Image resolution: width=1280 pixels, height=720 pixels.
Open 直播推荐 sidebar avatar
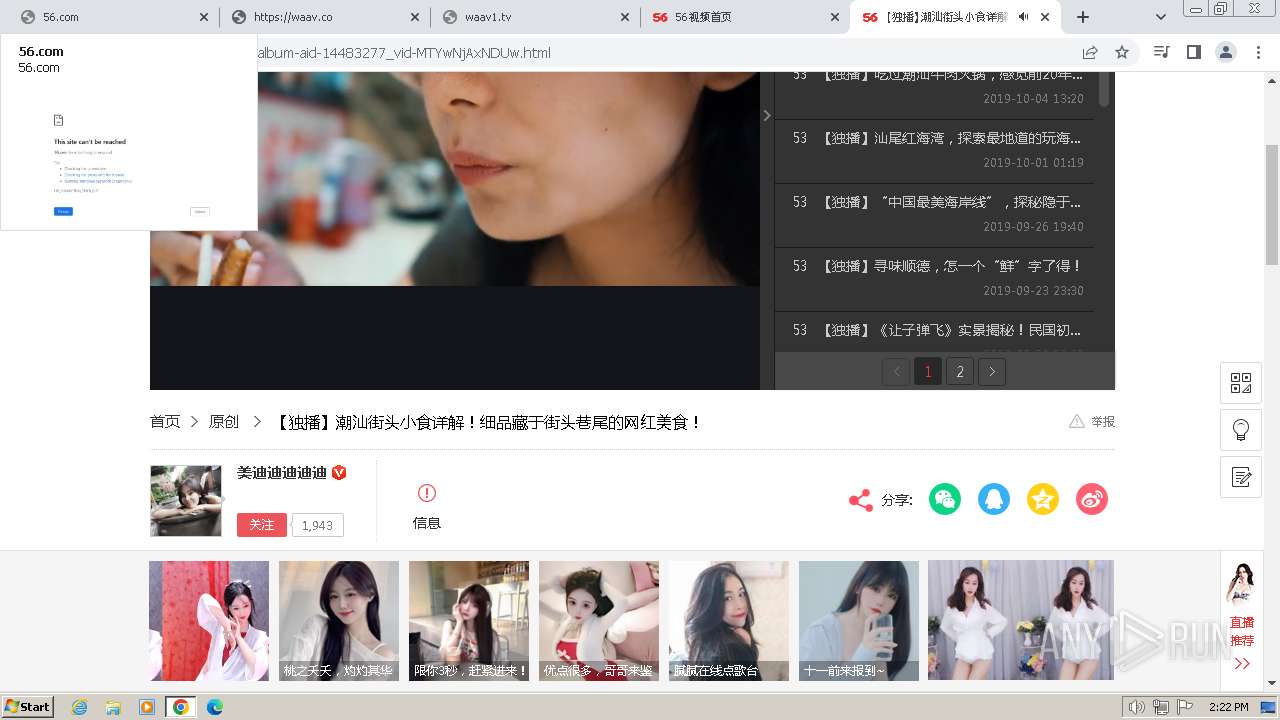pyautogui.click(x=1241, y=584)
